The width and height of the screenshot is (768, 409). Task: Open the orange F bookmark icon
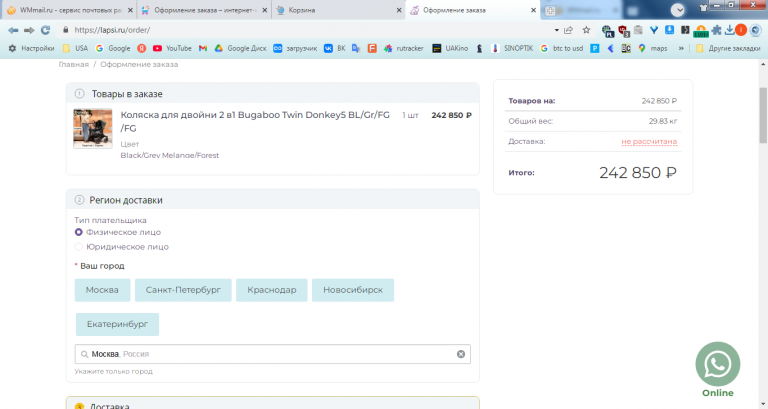[x=372, y=48]
